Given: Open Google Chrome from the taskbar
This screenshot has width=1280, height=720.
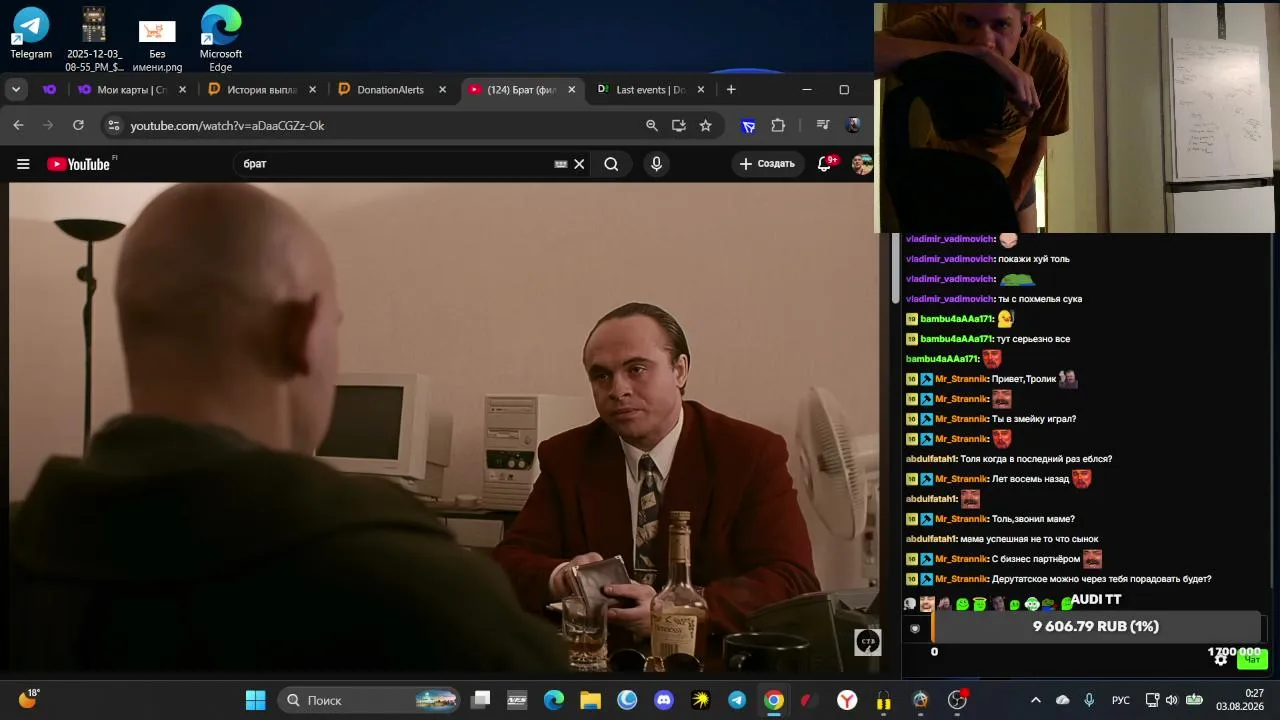Looking at the screenshot, I should pyautogui.click(x=774, y=700).
